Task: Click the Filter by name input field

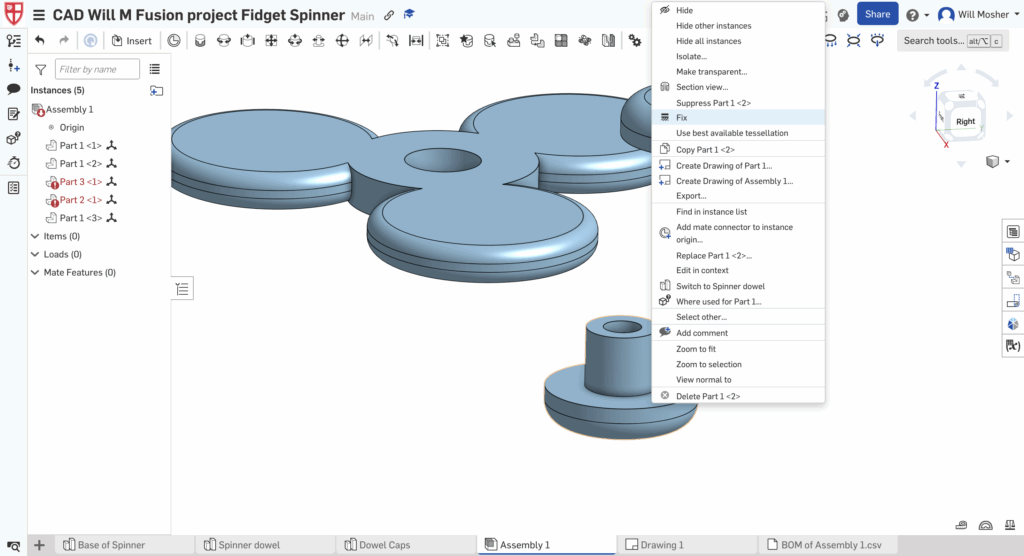Action: [x=97, y=70]
